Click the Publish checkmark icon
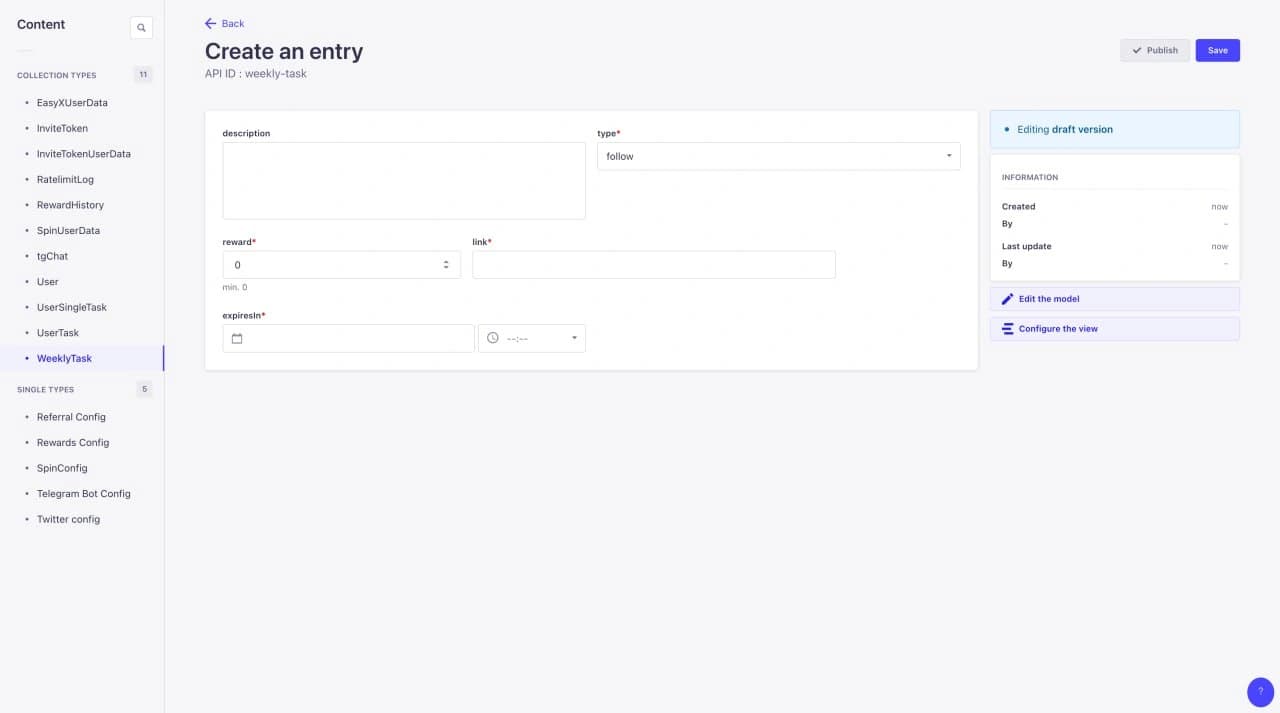This screenshot has height=713, width=1280. pyautogui.click(x=1136, y=50)
